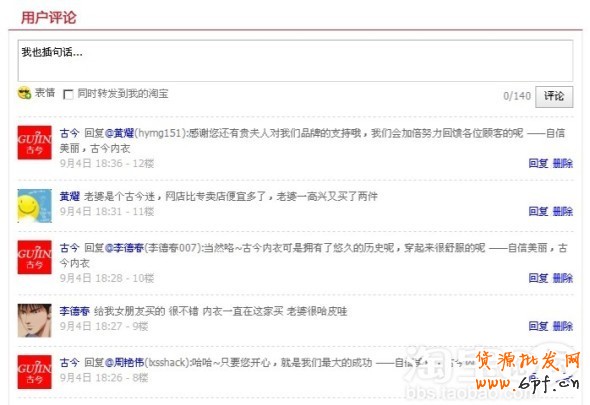
Task: Open the @周艳伟 mention link
Action: click(125, 363)
